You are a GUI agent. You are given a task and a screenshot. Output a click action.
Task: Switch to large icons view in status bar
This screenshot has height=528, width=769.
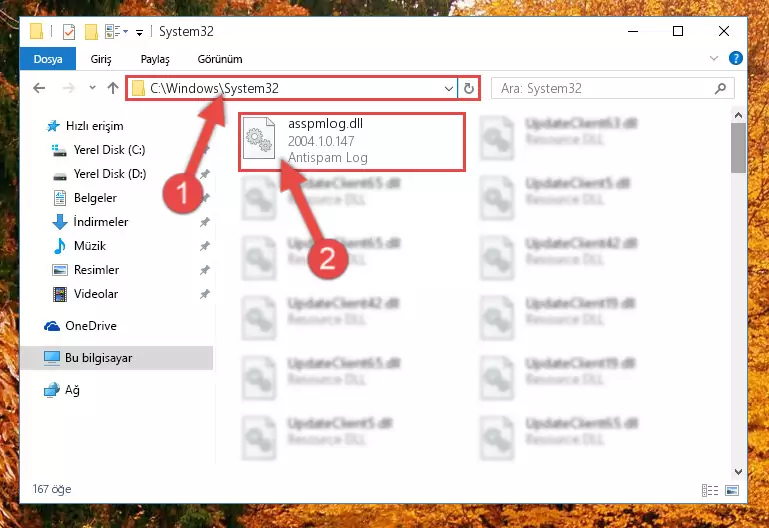click(x=732, y=490)
